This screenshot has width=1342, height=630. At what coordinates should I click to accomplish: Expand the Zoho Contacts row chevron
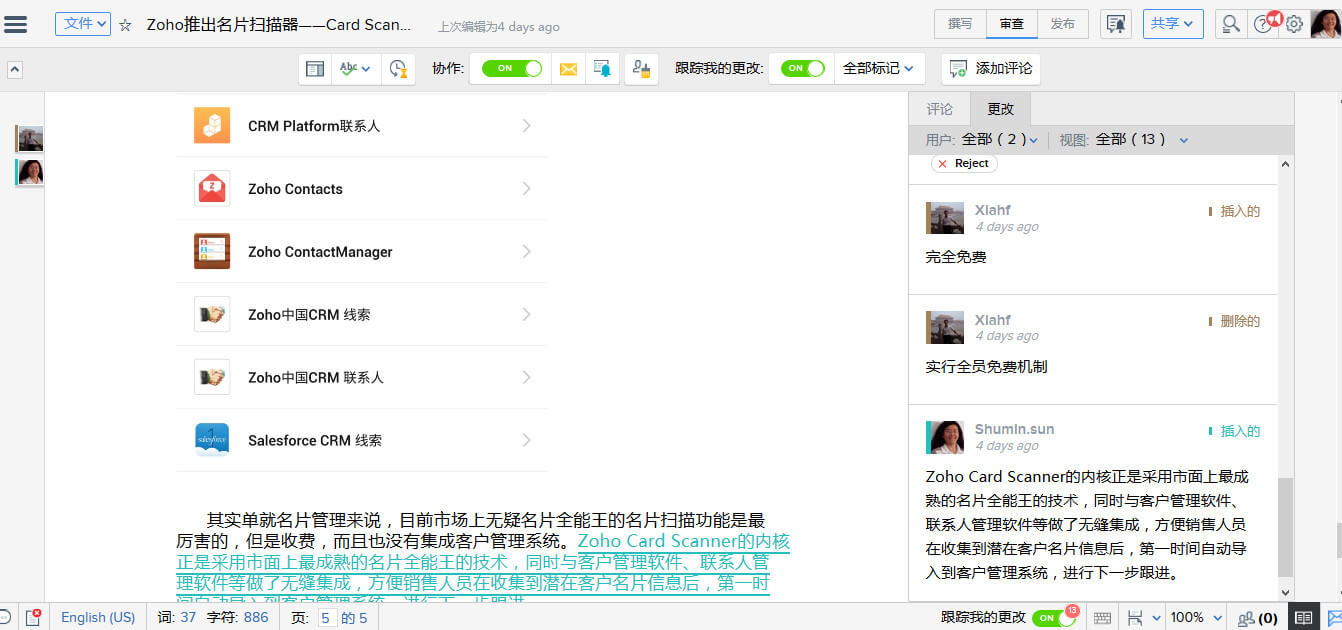526,189
